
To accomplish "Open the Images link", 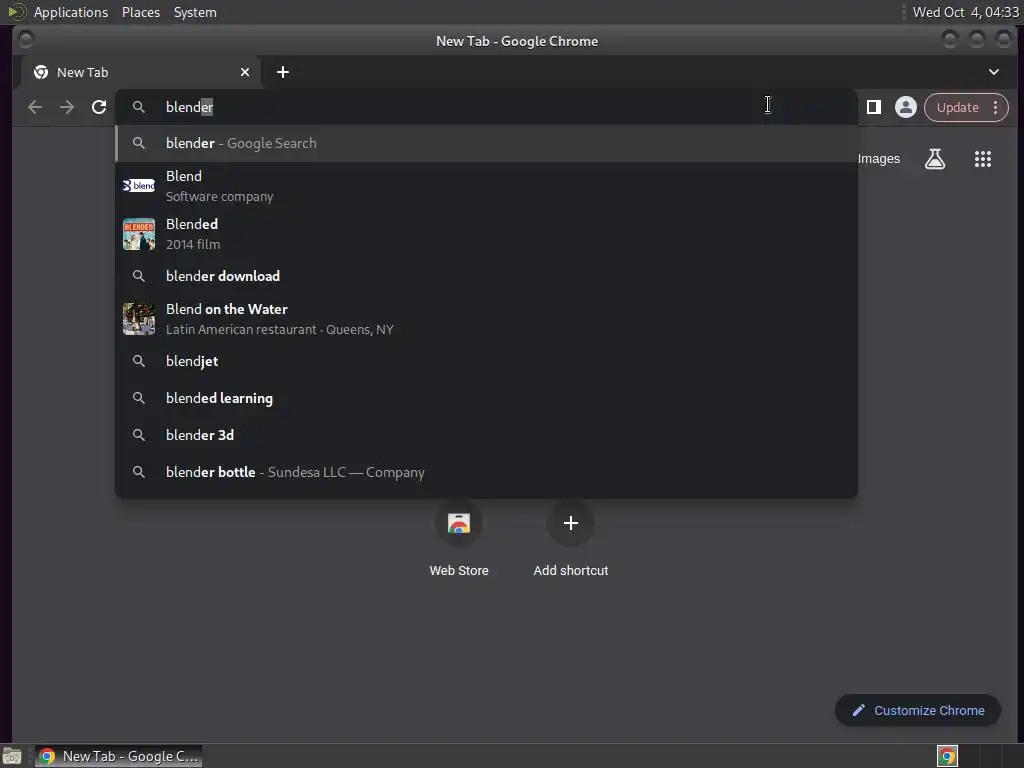I will click(x=878, y=159).
